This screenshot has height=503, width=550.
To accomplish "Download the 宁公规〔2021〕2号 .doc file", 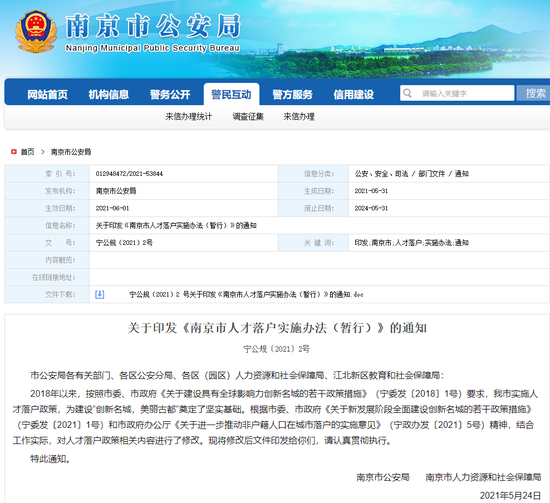I will [x=246, y=294].
